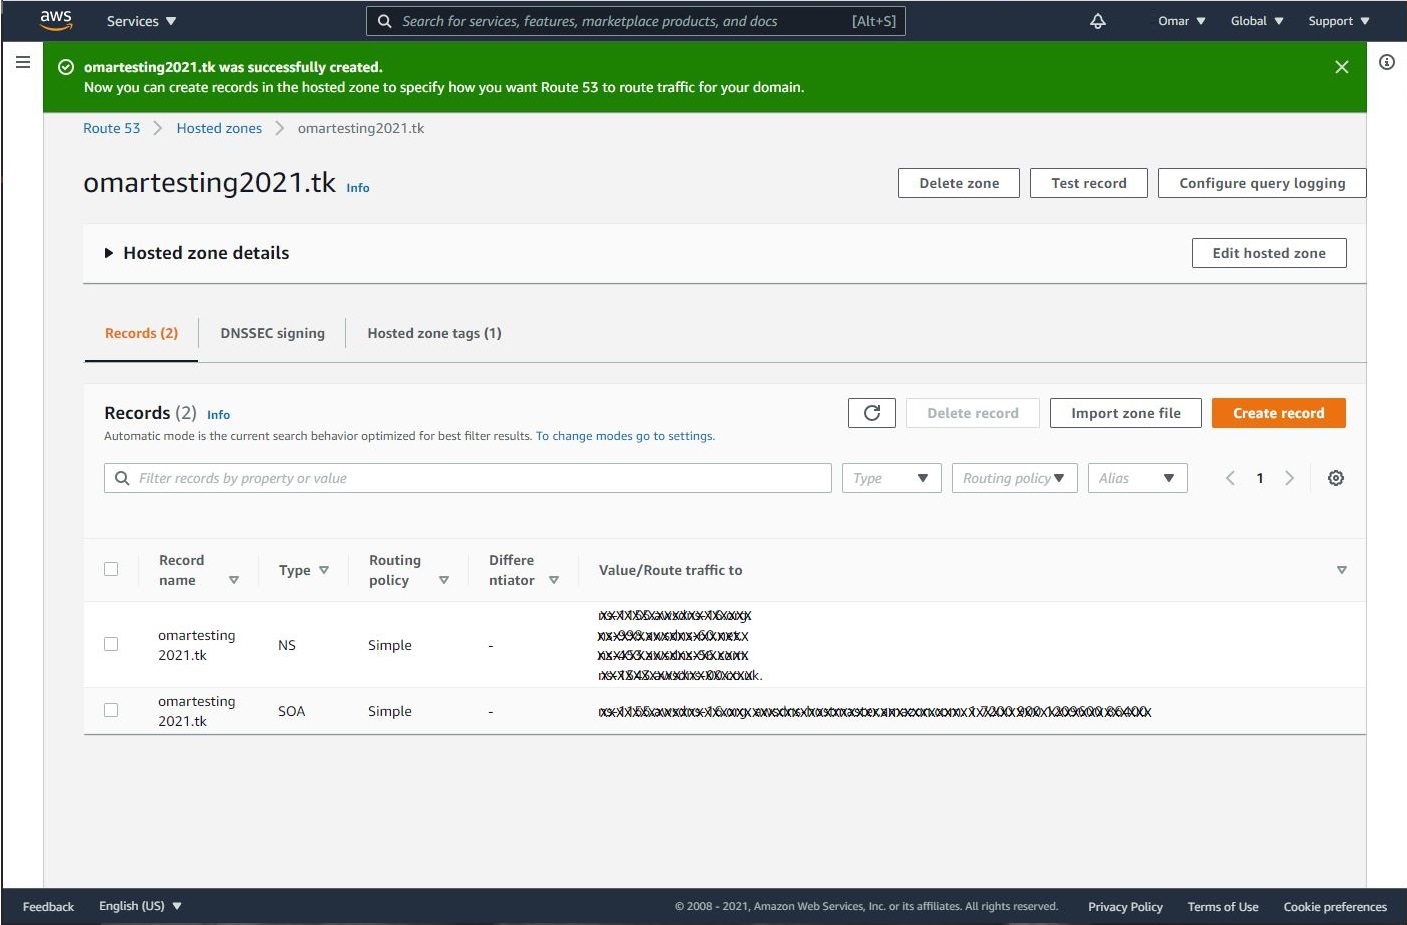Open the Privacy Policy footer link
The height and width of the screenshot is (925, 1407).
point(1125,907)
